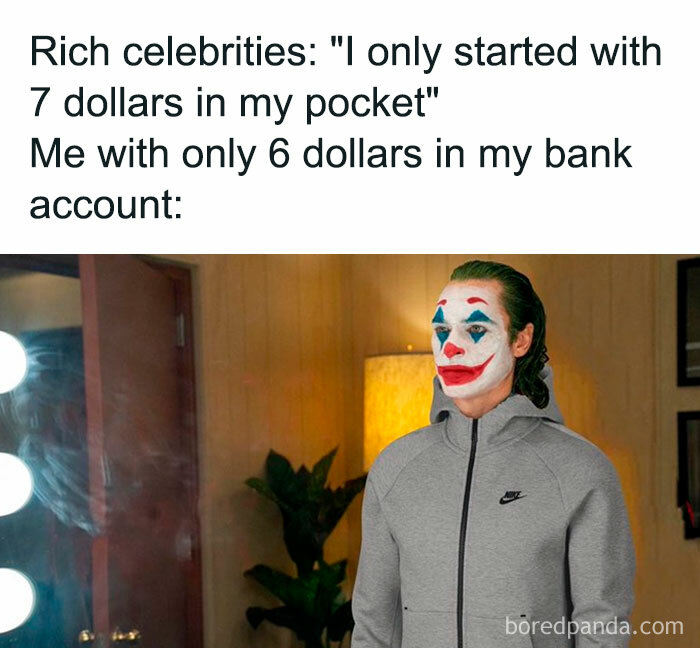Screen dimensions: 700x648
Task: Click the text "7 dollars in my pocket"
Action: click(x=232, y=104)
